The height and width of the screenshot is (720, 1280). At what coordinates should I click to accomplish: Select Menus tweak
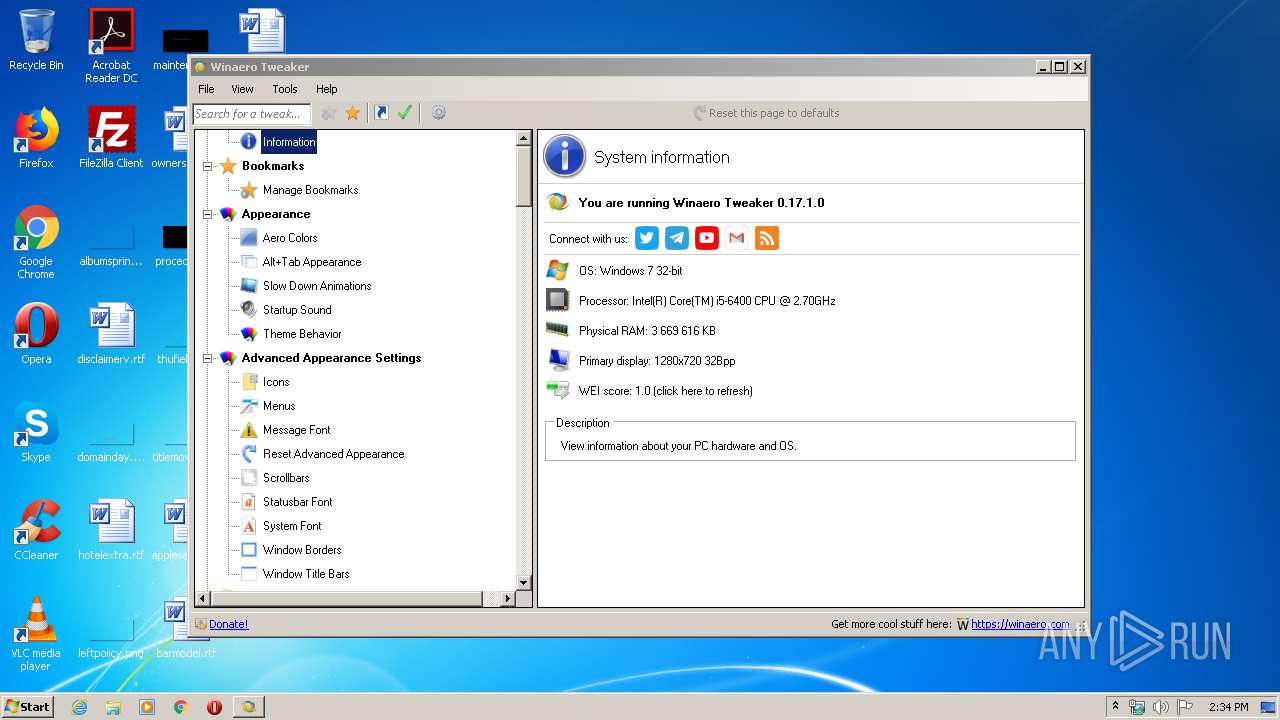[279, 406]
